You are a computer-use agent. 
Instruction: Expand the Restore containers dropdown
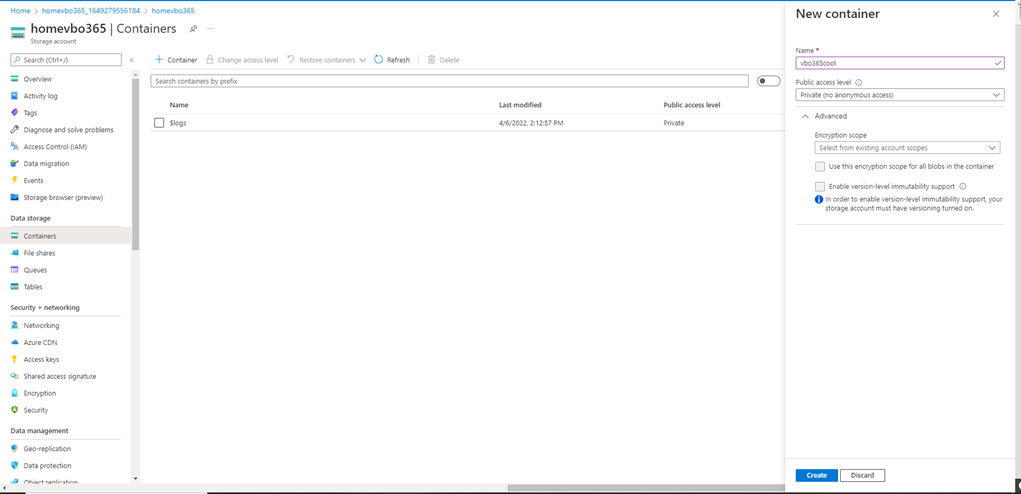[x=326, y=60]
